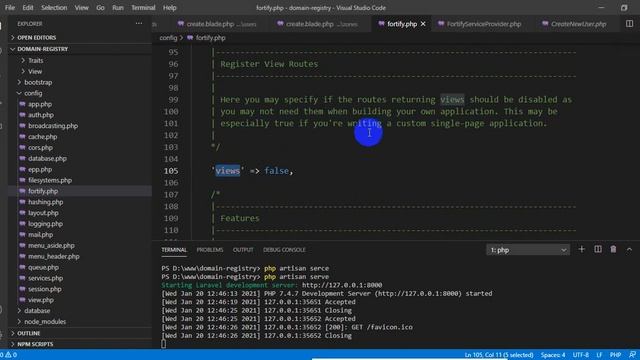Click the file icon beside fortify.php in the tree
This screenshot has width=640, height=360.
tap(22, 191)
